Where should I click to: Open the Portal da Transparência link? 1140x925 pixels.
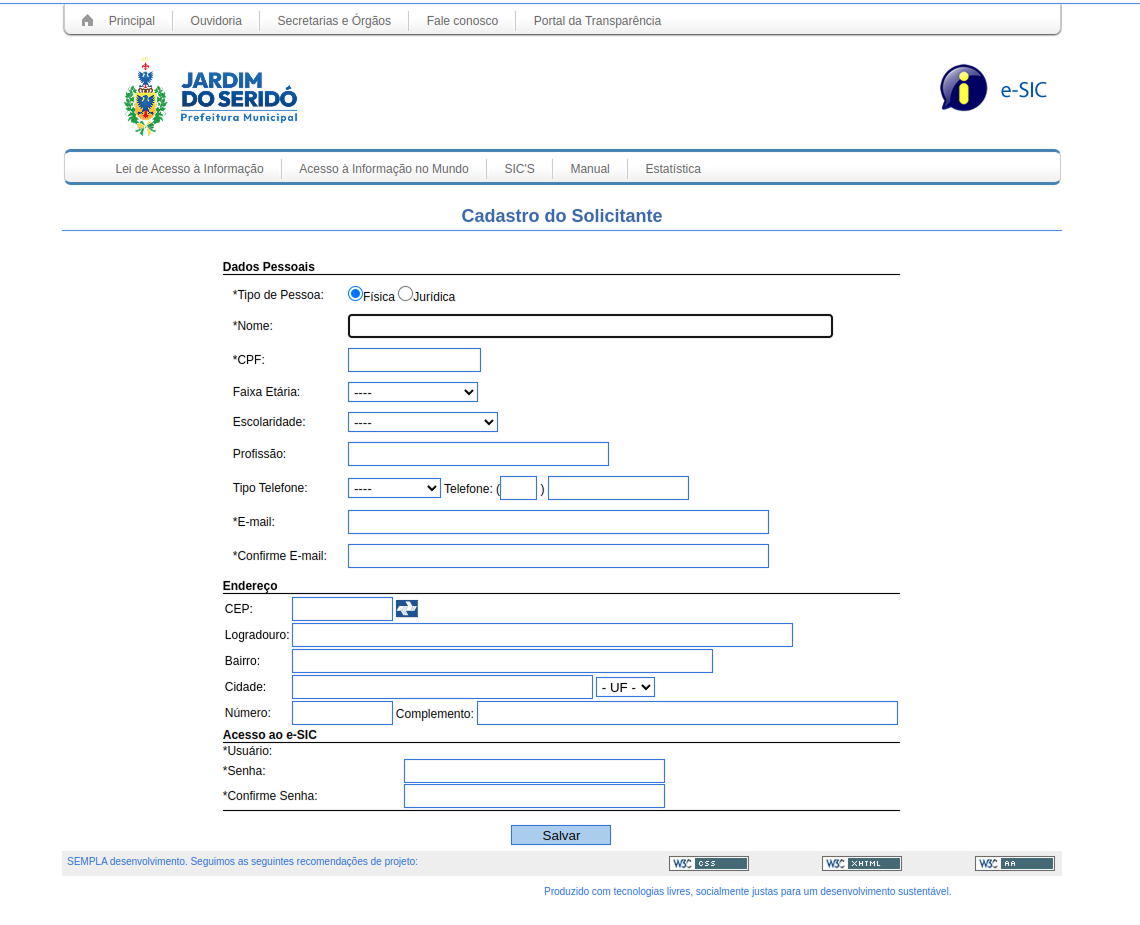pyautogui.click(x=597, y=21)
